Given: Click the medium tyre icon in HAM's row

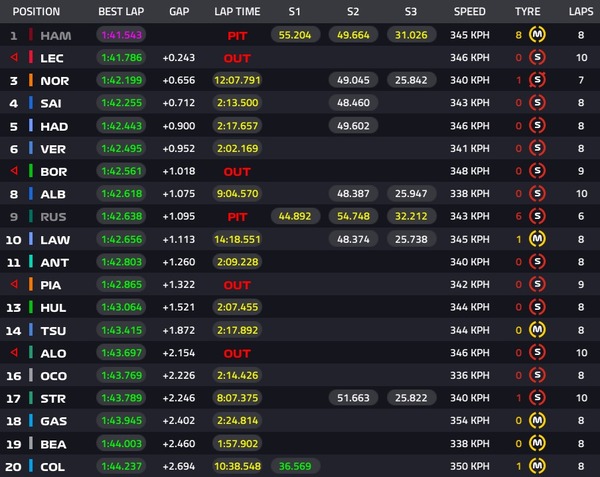Looking at the screenshot, I should (x=537, y=35).
